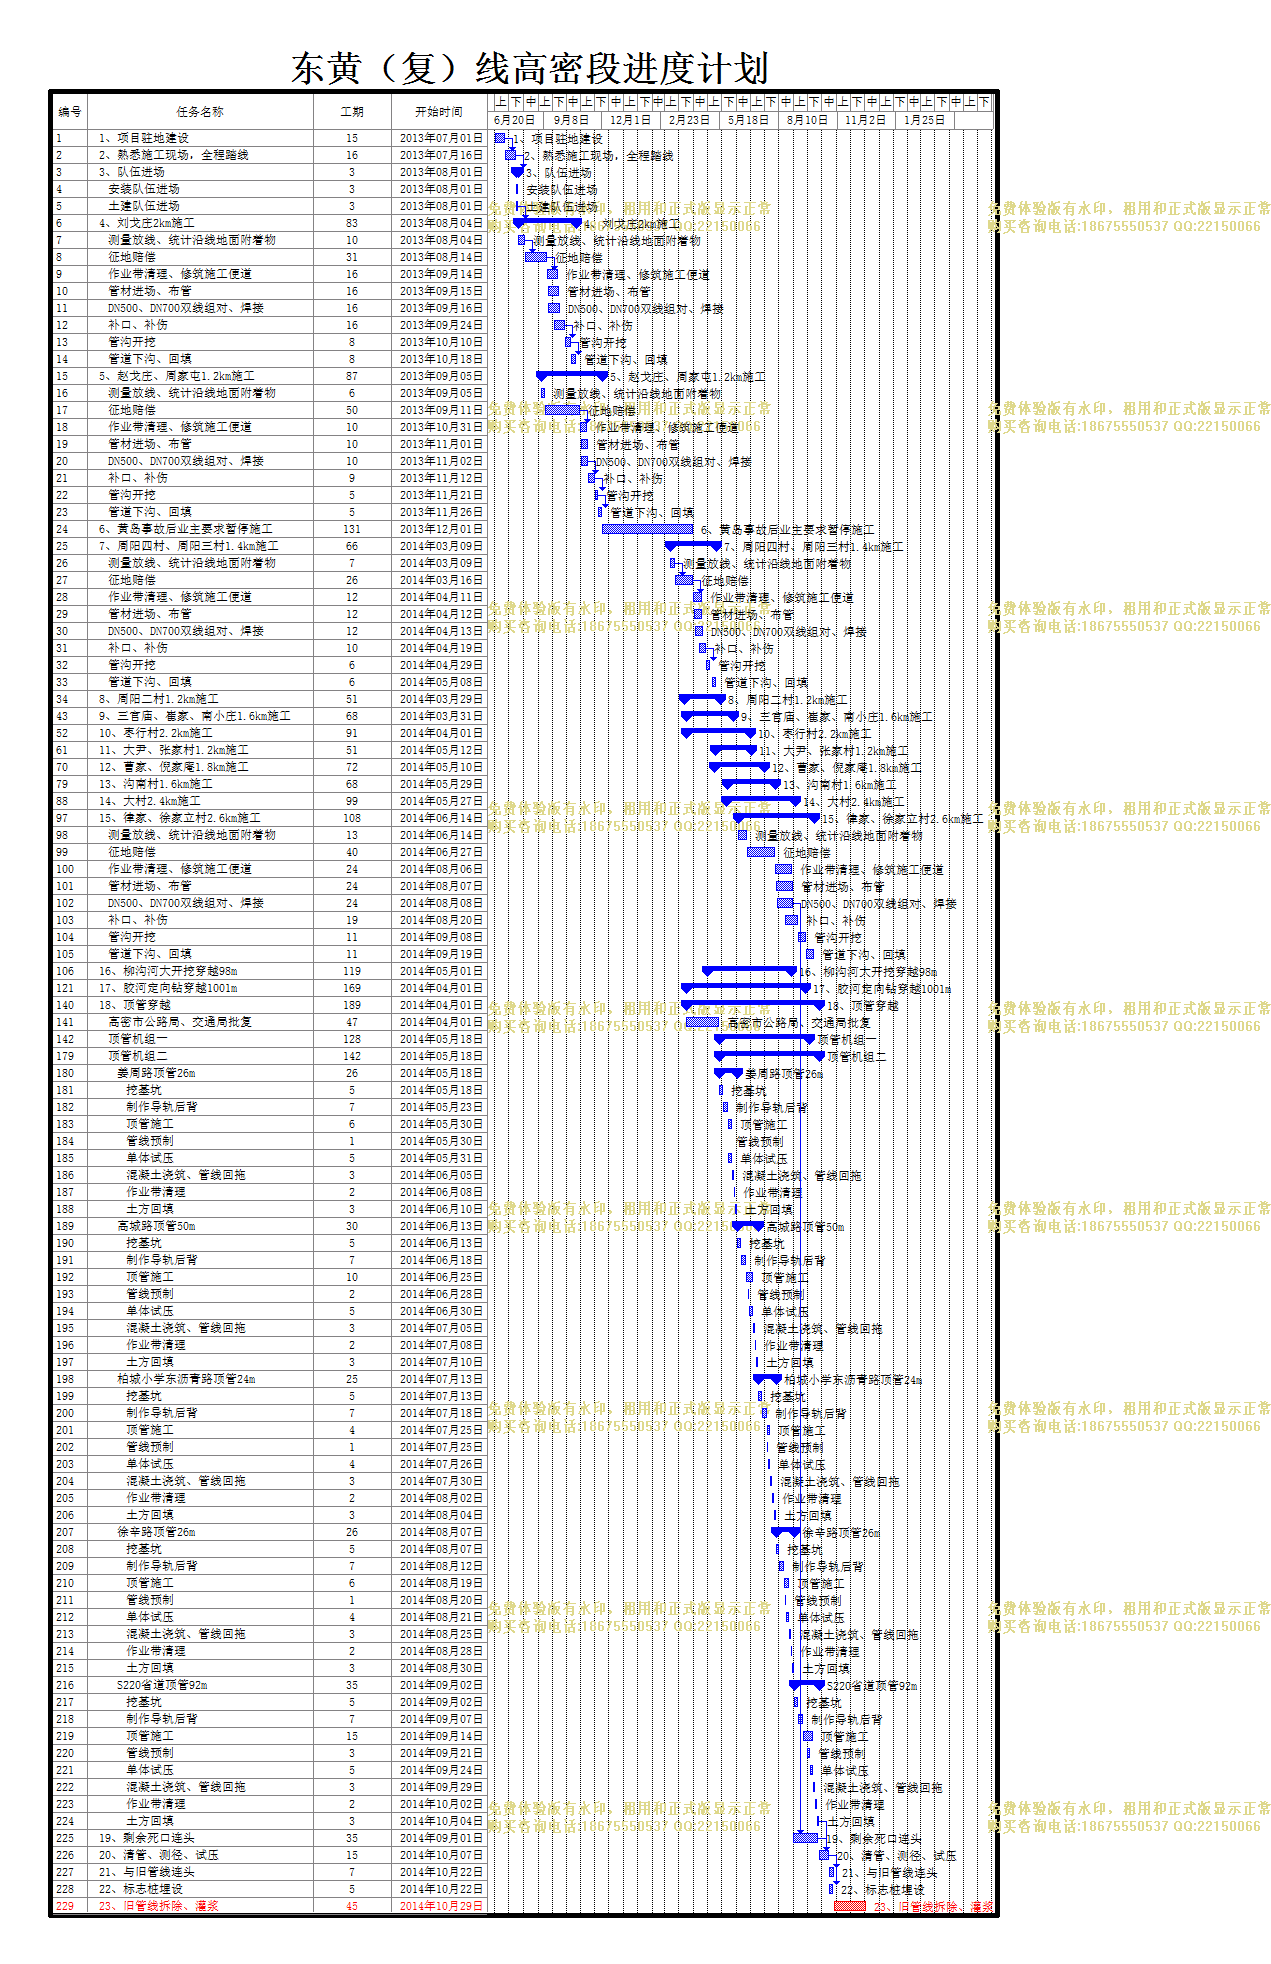Click start date 2013年10月31日
1271x1964 pixels.
[439, 427]
